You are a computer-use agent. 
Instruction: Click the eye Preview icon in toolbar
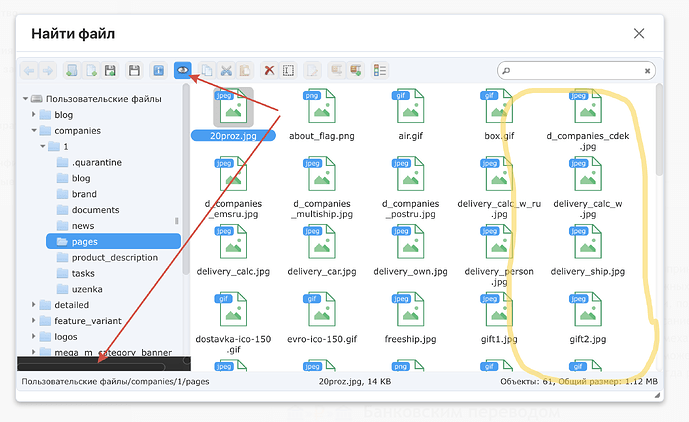pyautogui.click(x=182, y=71)
